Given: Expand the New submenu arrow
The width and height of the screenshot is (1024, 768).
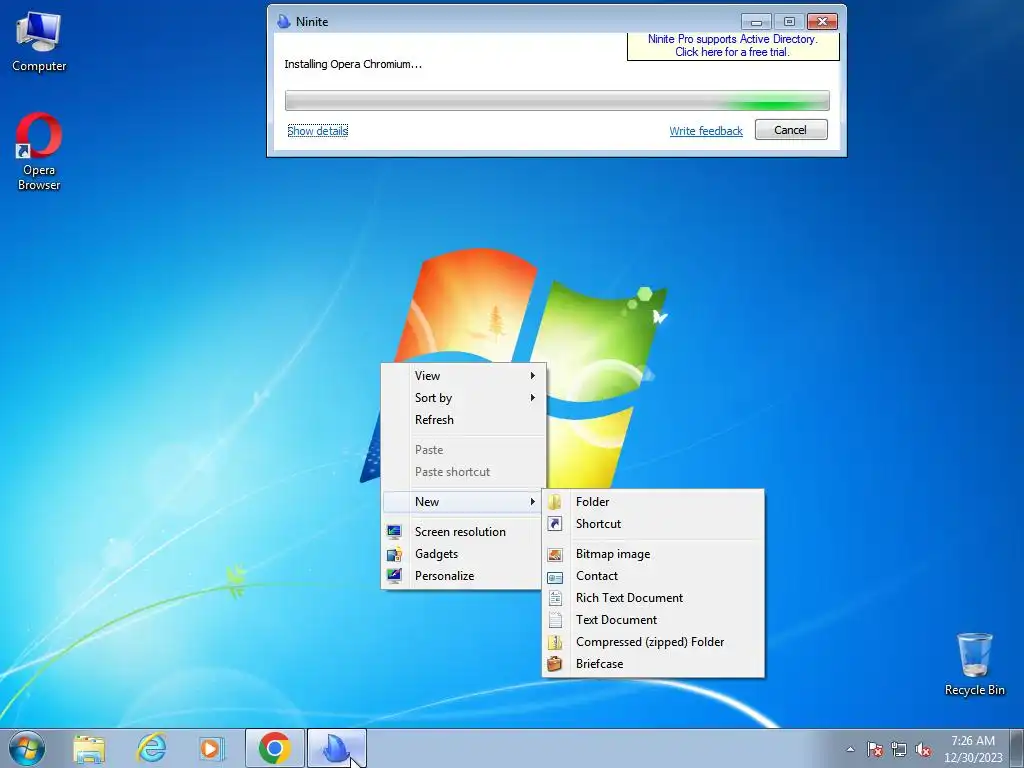Looking at the screenshot, I should 533,502.
